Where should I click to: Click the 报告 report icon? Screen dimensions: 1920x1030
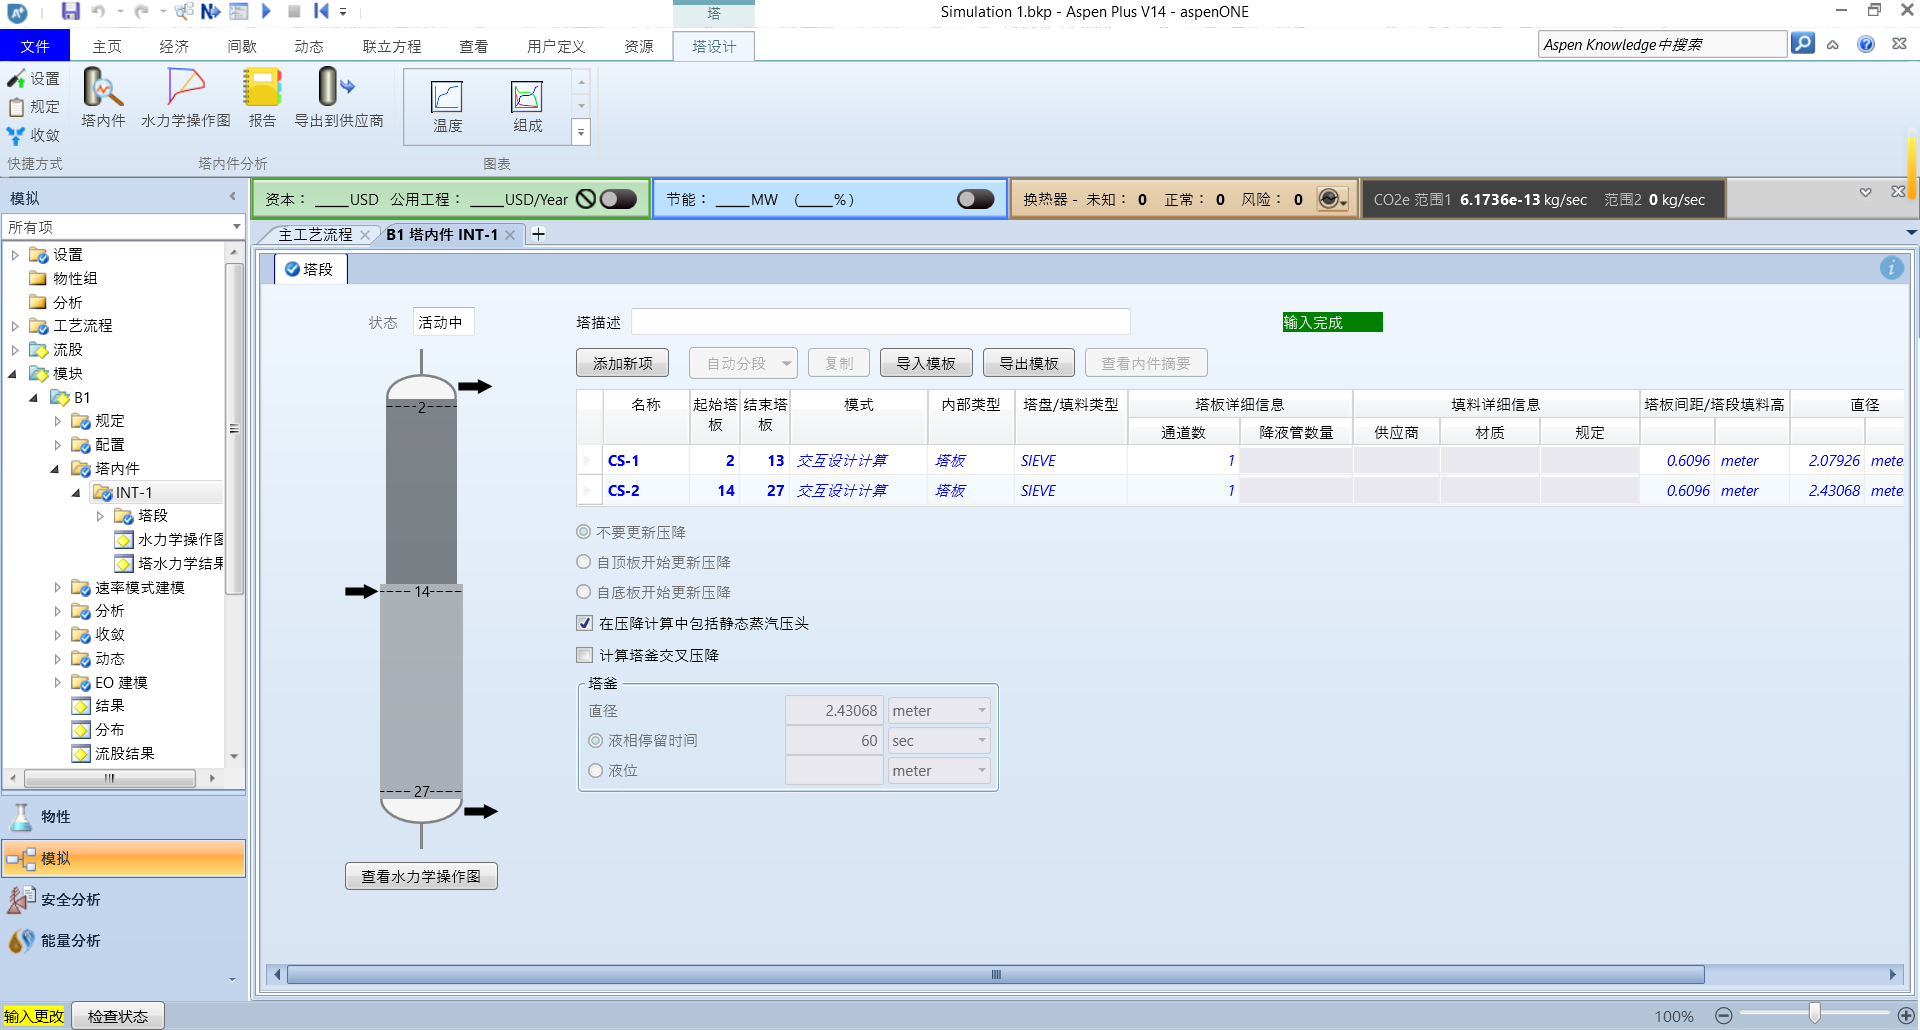pos(262,97)
